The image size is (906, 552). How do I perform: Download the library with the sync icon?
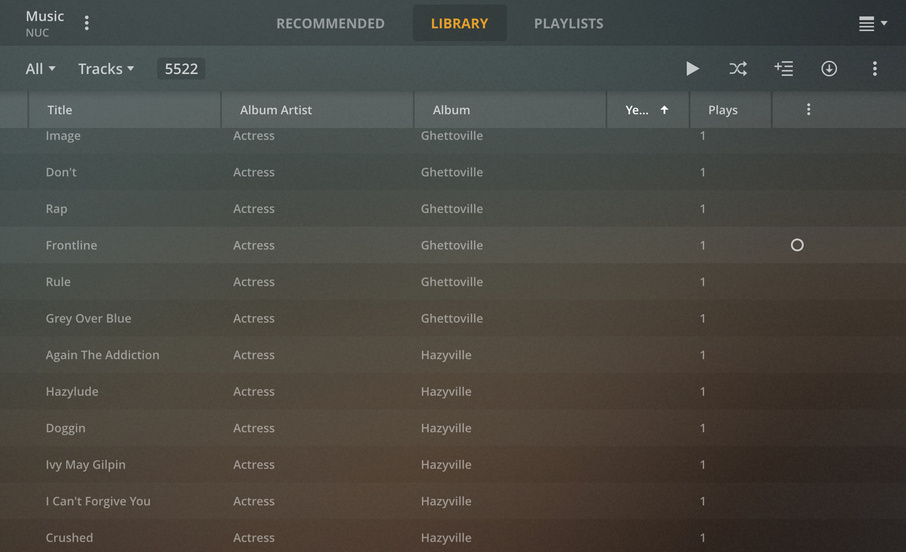pos(829,69)
